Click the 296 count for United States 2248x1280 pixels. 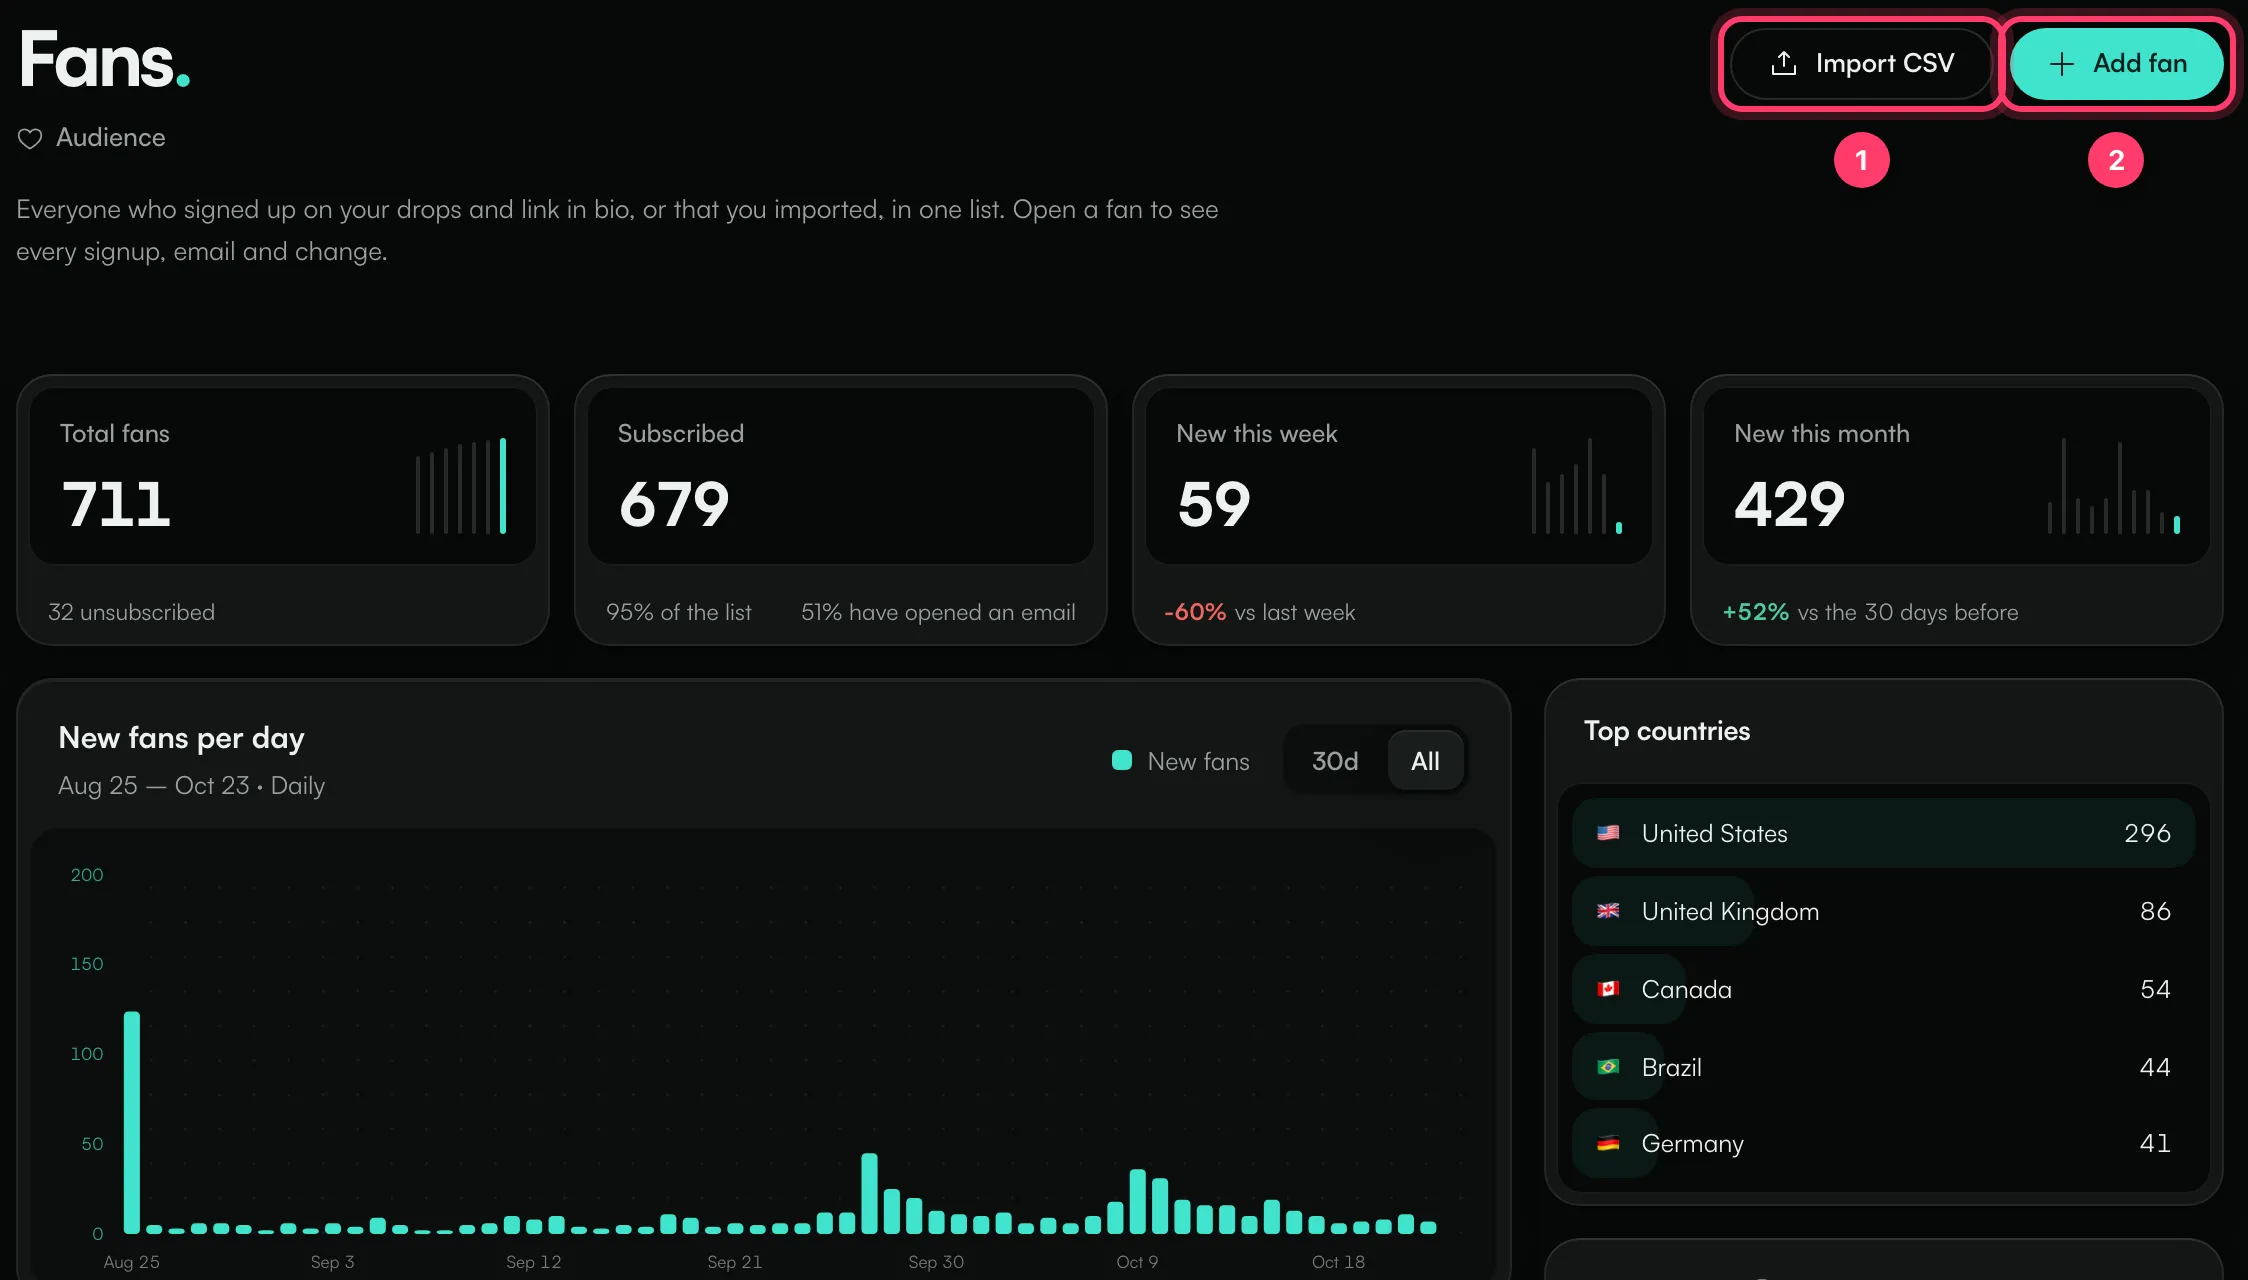[2147, 833]
